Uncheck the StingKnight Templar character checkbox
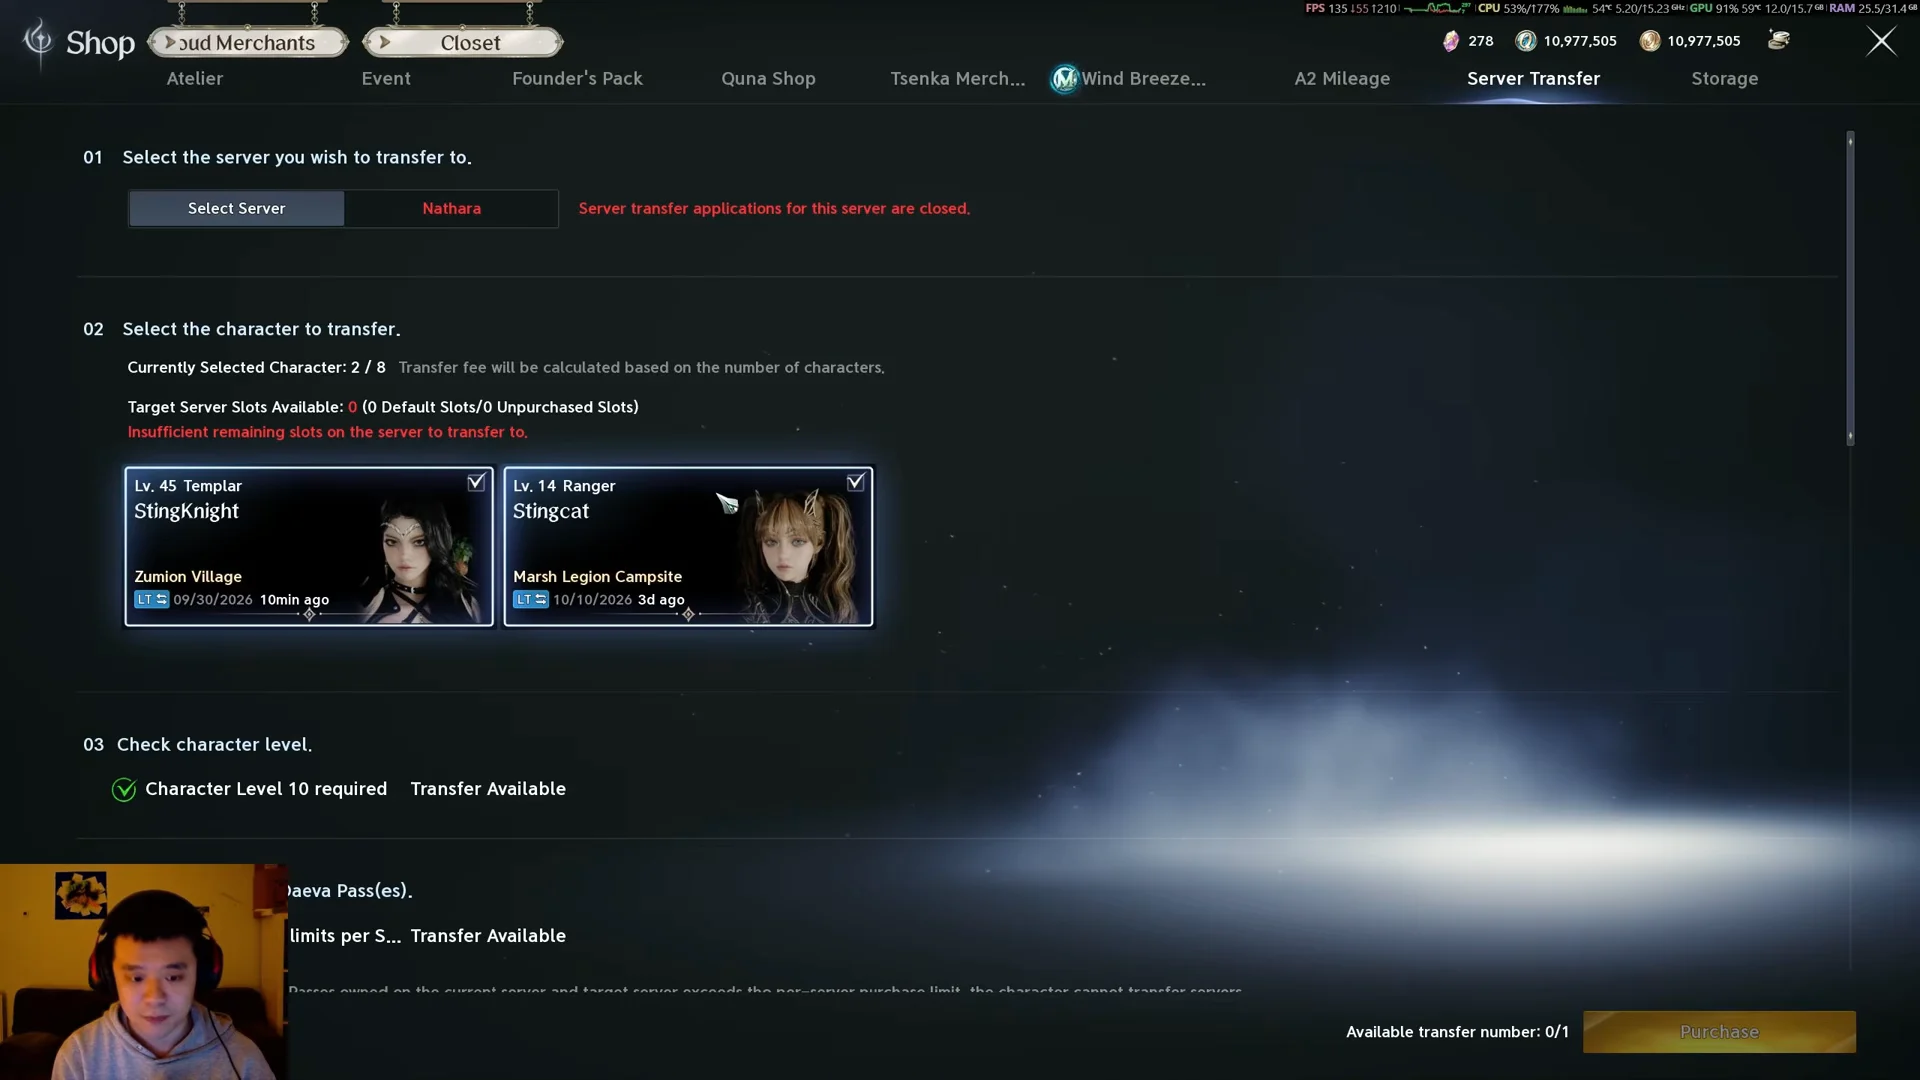The width and height of the screenshot is (1920, 1080). (476, 483)
